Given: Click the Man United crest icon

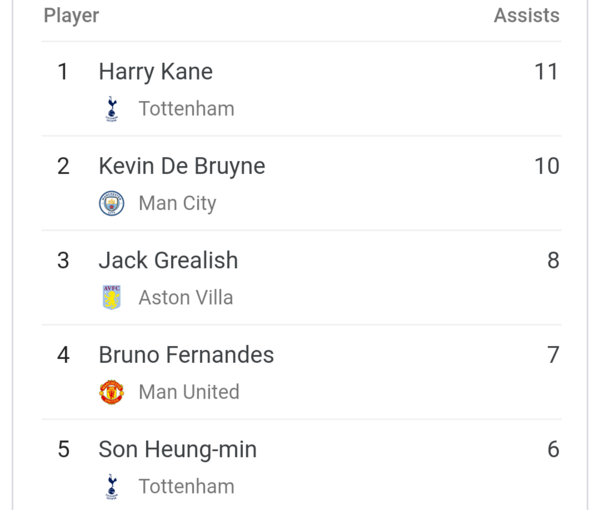Looking at the screenshot, I should point(111,392).
